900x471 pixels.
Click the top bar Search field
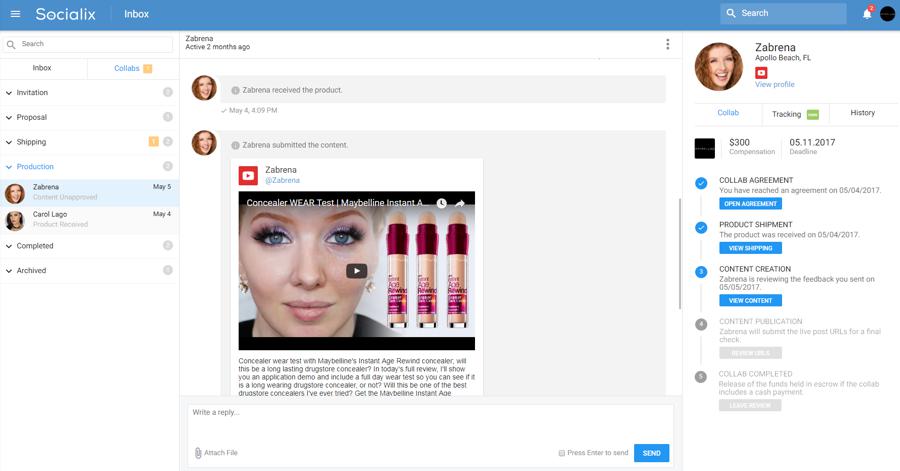[x=783, y=13]
